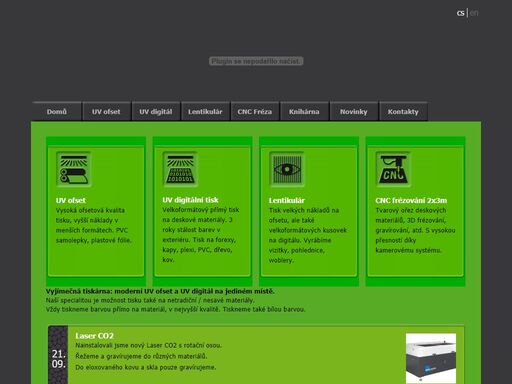Switch language to English (en)
This screenshot has height=384, width=512.
[474, 13]
